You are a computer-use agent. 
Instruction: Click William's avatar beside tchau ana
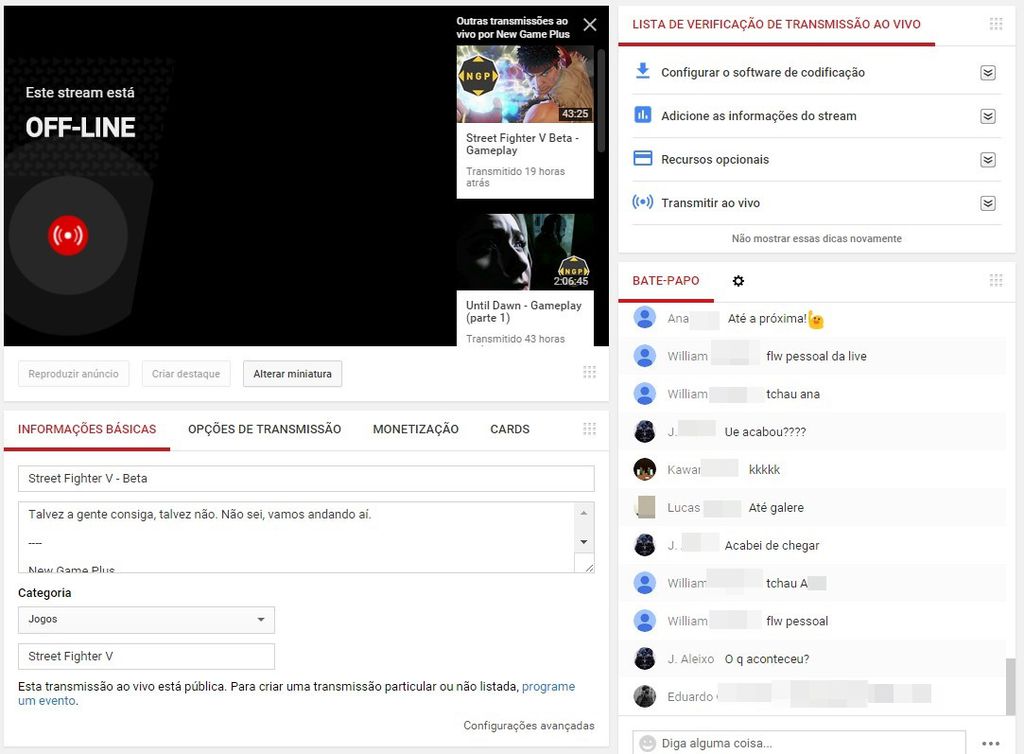pos(645,394)
